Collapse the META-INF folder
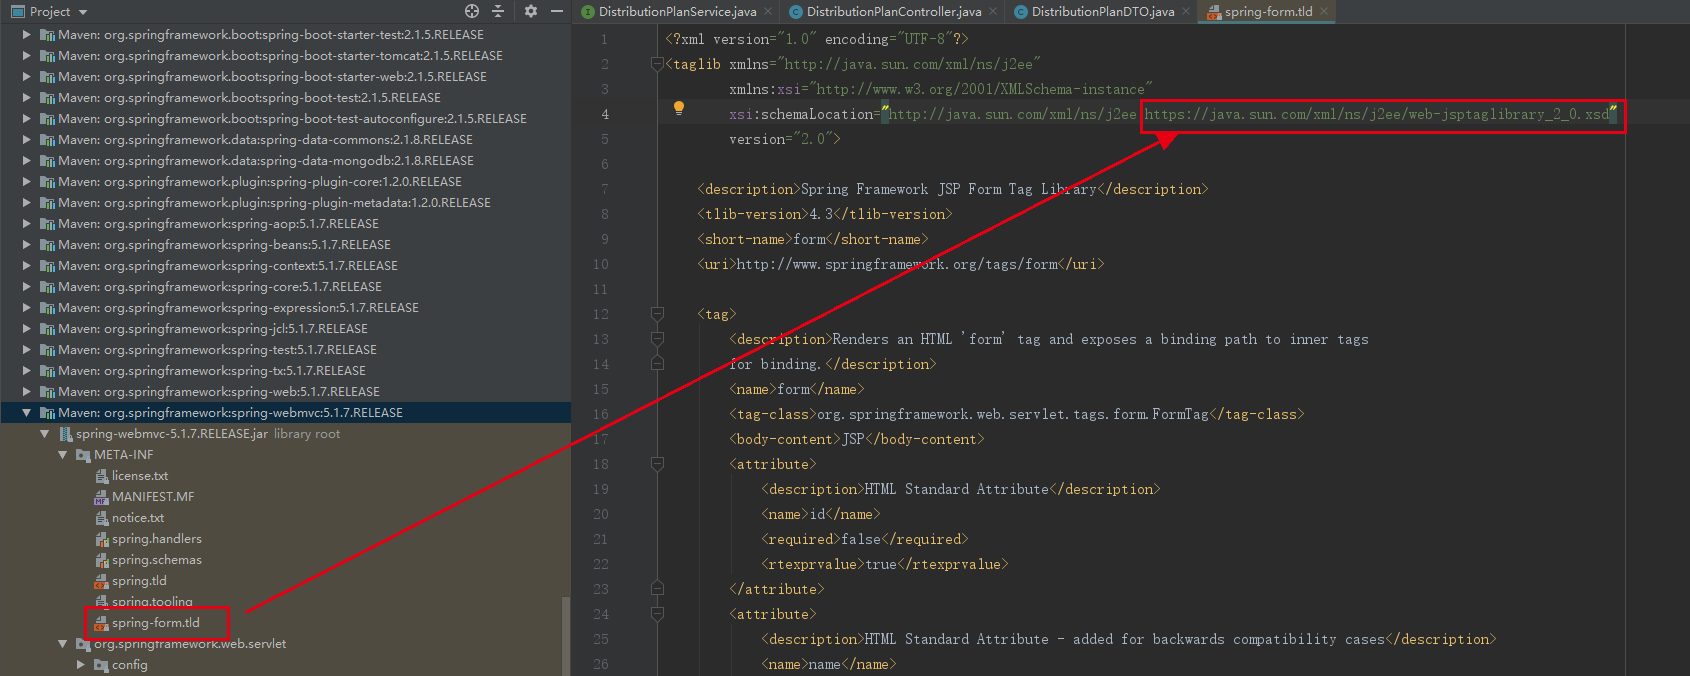Image resolution: width=1690 pixels, height=676 pixels. pos(62,454)
